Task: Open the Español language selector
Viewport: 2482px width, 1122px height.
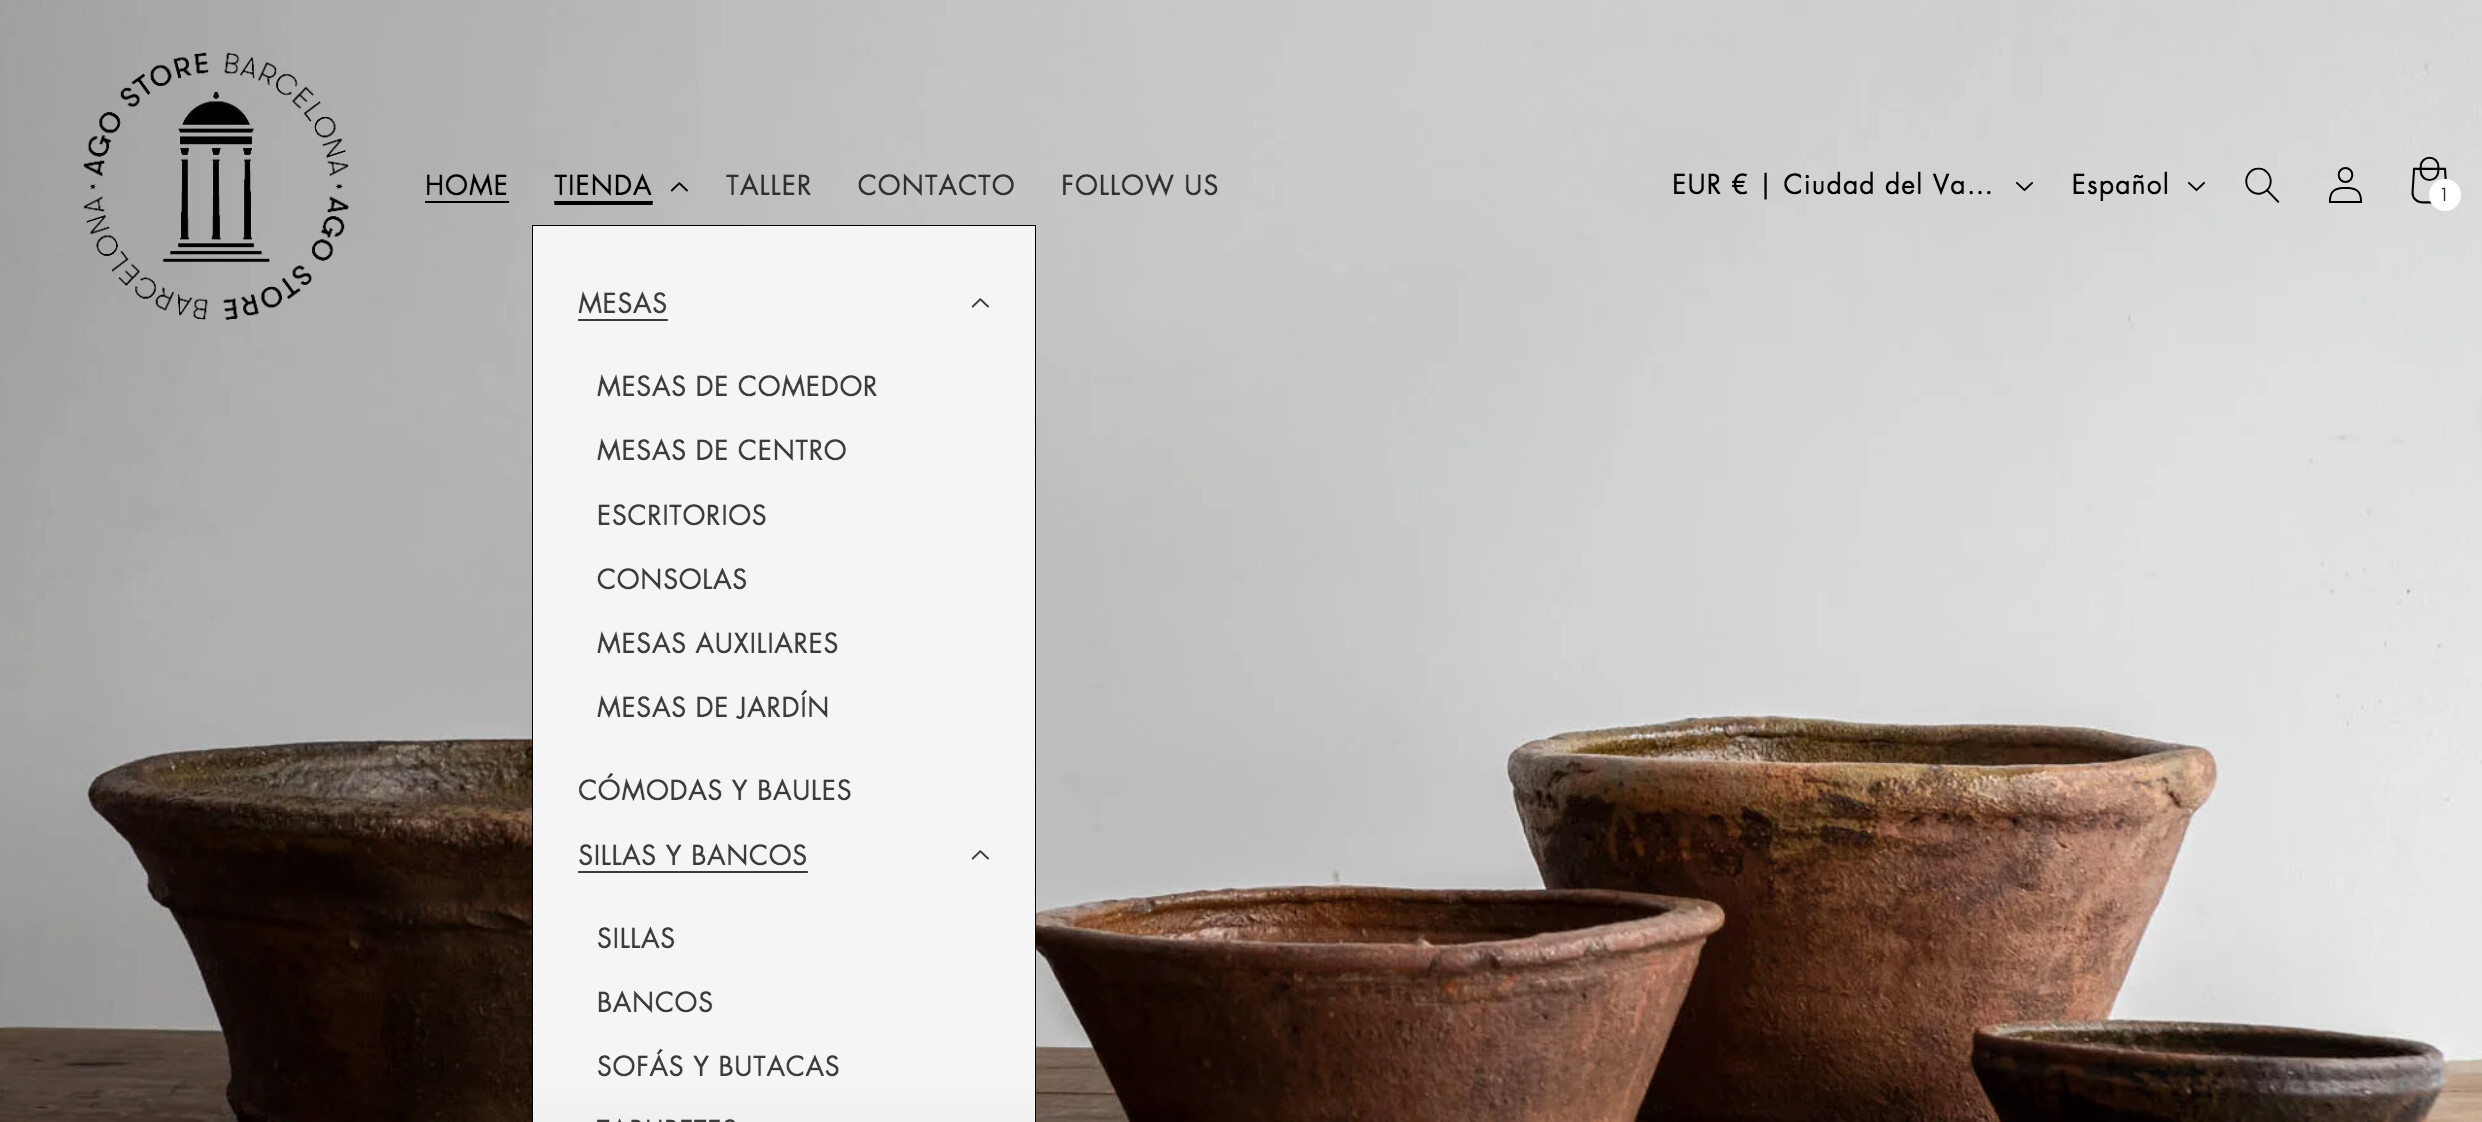Action: [x=2138, y=185]
